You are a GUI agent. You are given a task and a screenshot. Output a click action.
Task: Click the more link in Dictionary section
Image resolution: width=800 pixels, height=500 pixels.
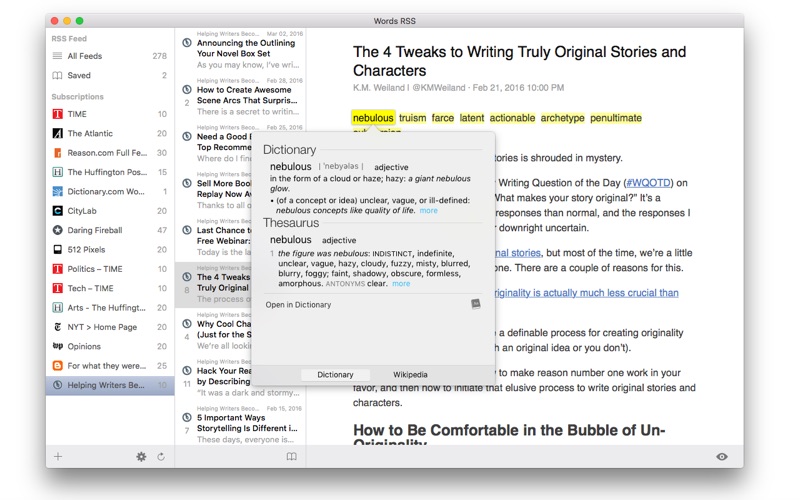pyautogui.click(x=429, y=210)
